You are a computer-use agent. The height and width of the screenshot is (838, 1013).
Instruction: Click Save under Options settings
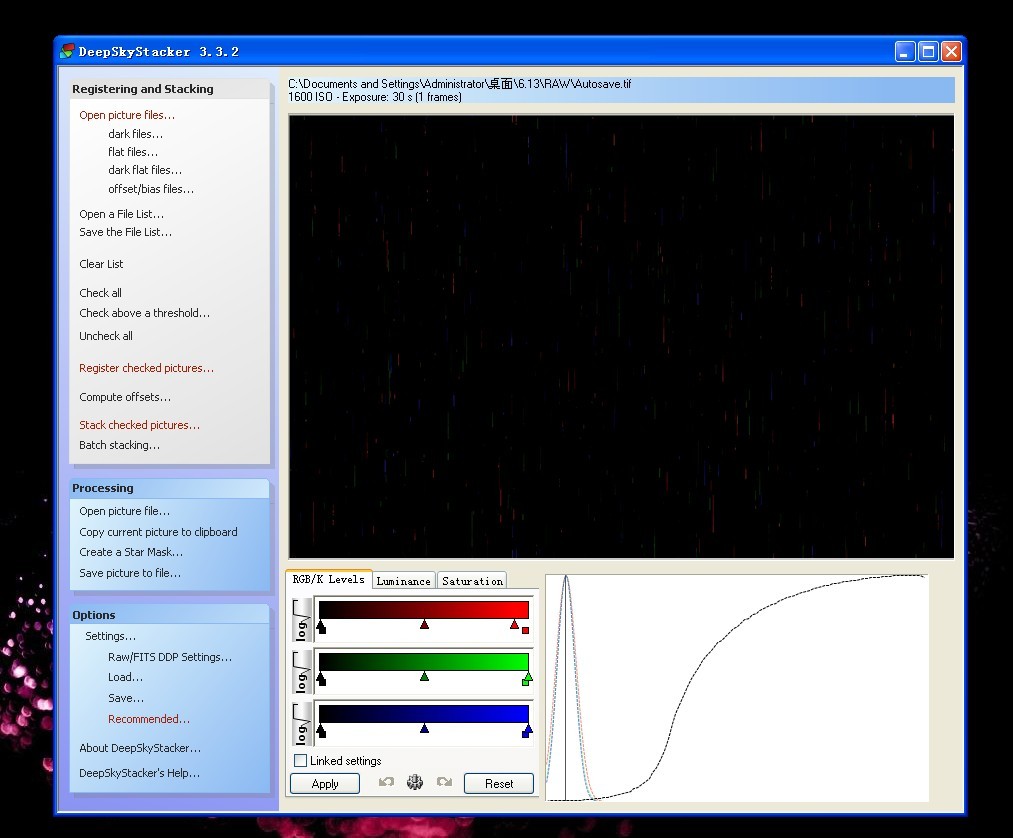[126, 698]
